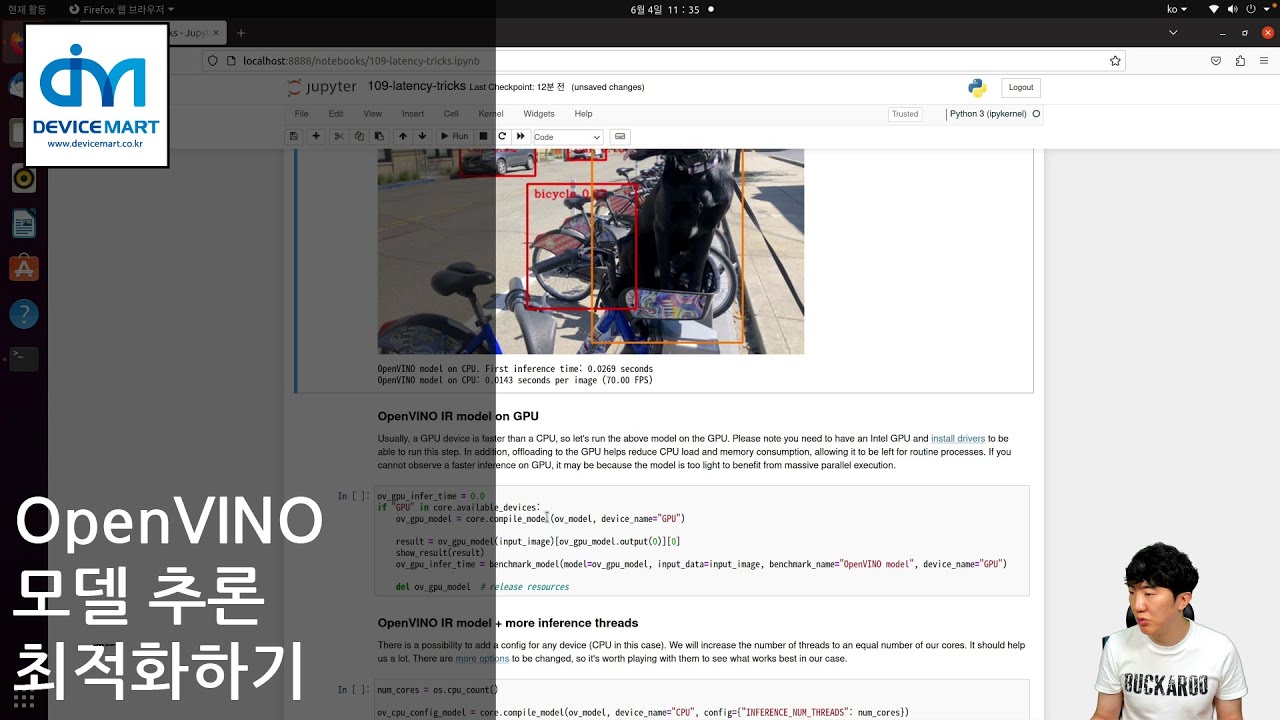
Task: Open the Firefox application hamburger menu
Action: click(1264, 60)
